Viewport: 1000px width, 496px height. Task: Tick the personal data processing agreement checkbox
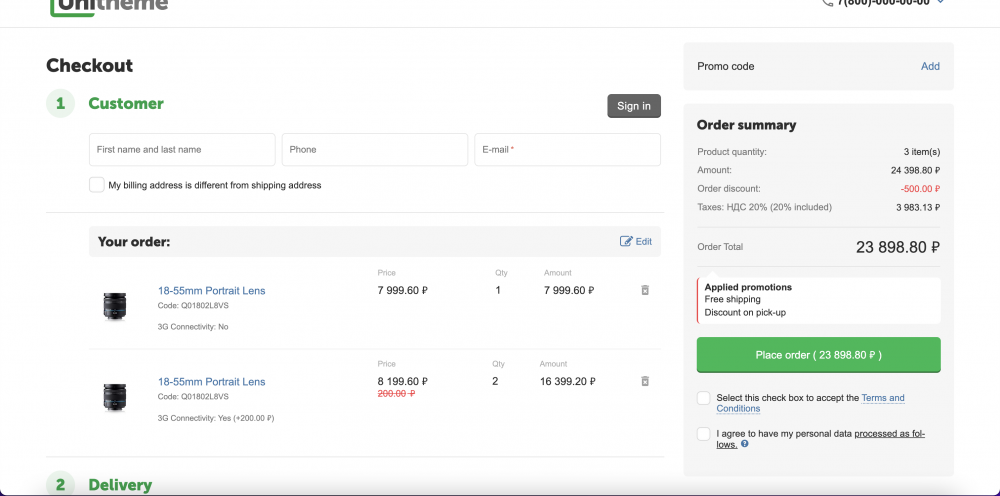click(705, 434)
